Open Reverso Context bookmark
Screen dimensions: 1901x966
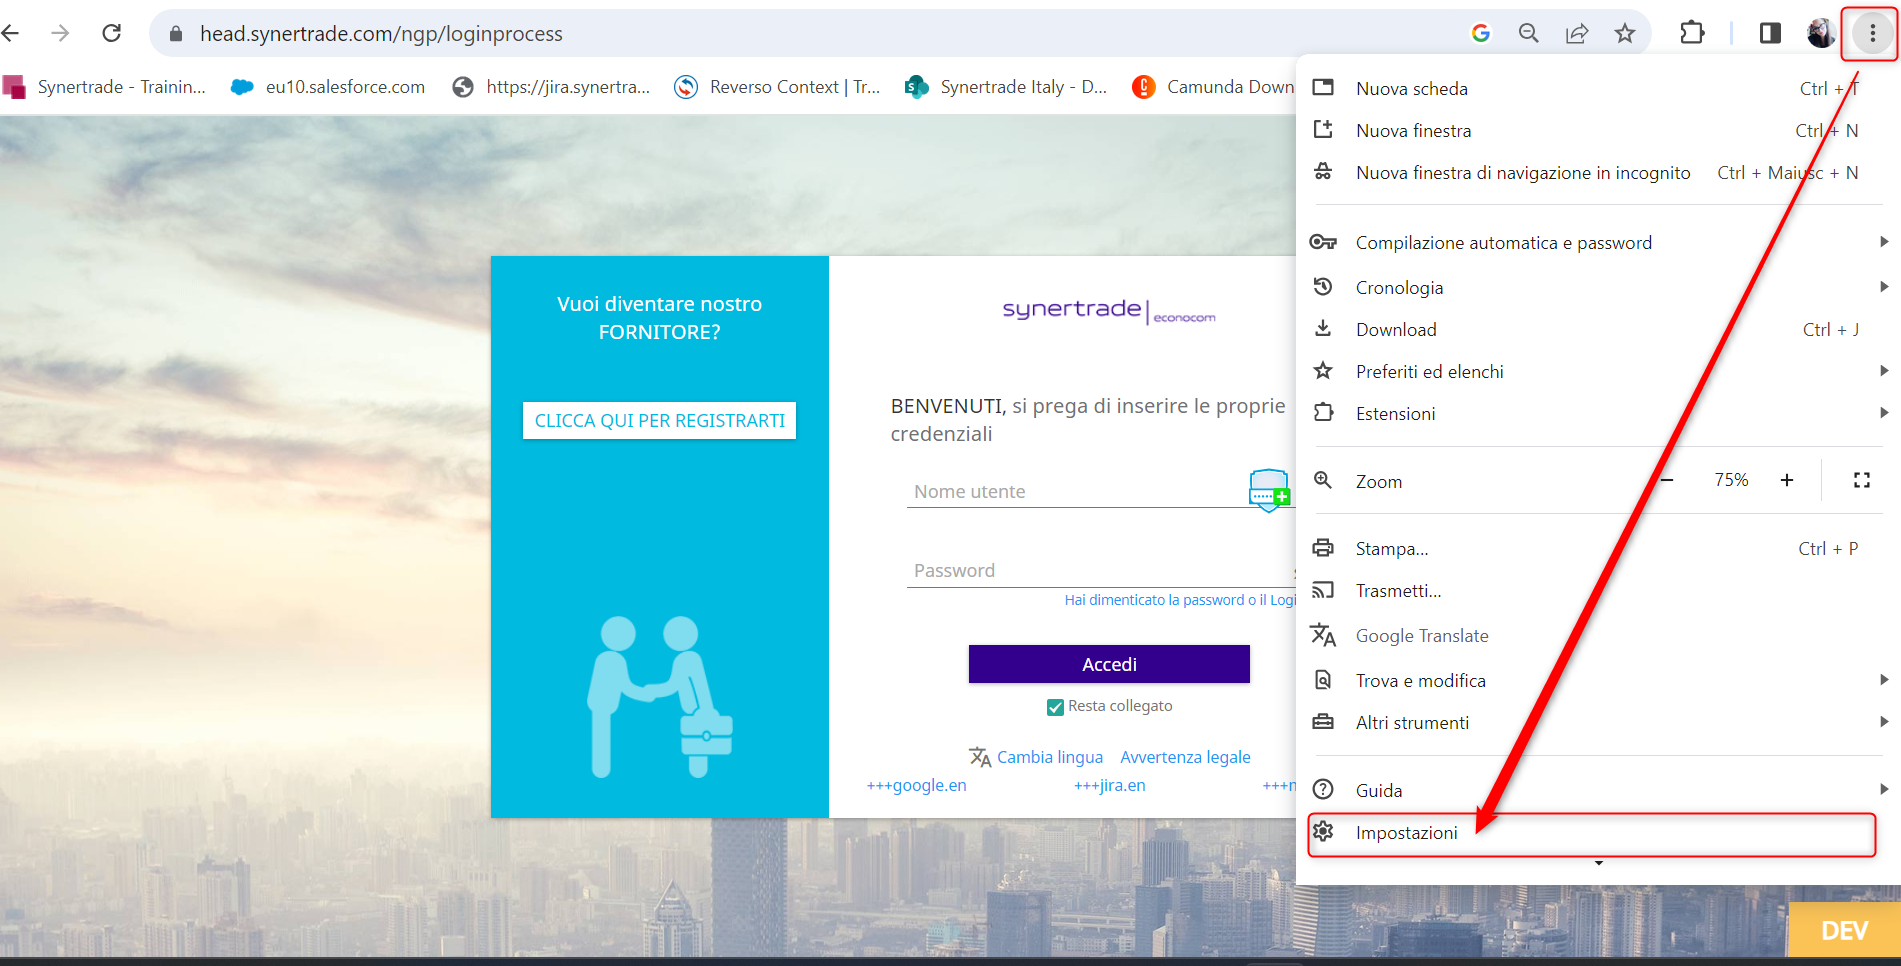(x=777, y=87)
